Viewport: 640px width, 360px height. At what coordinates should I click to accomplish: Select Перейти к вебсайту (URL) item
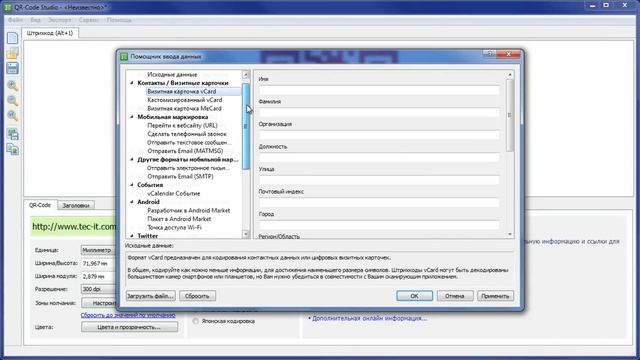(182, 125)
